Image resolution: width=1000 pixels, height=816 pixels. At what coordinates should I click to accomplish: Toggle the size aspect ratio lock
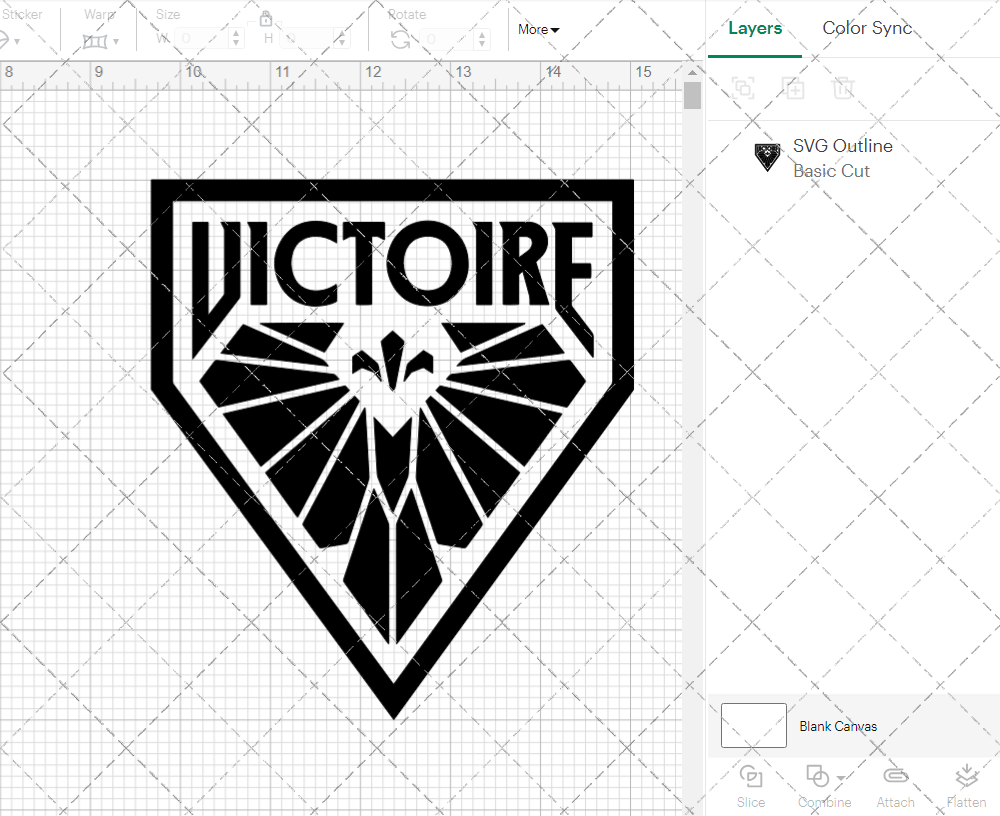[266, 19]
